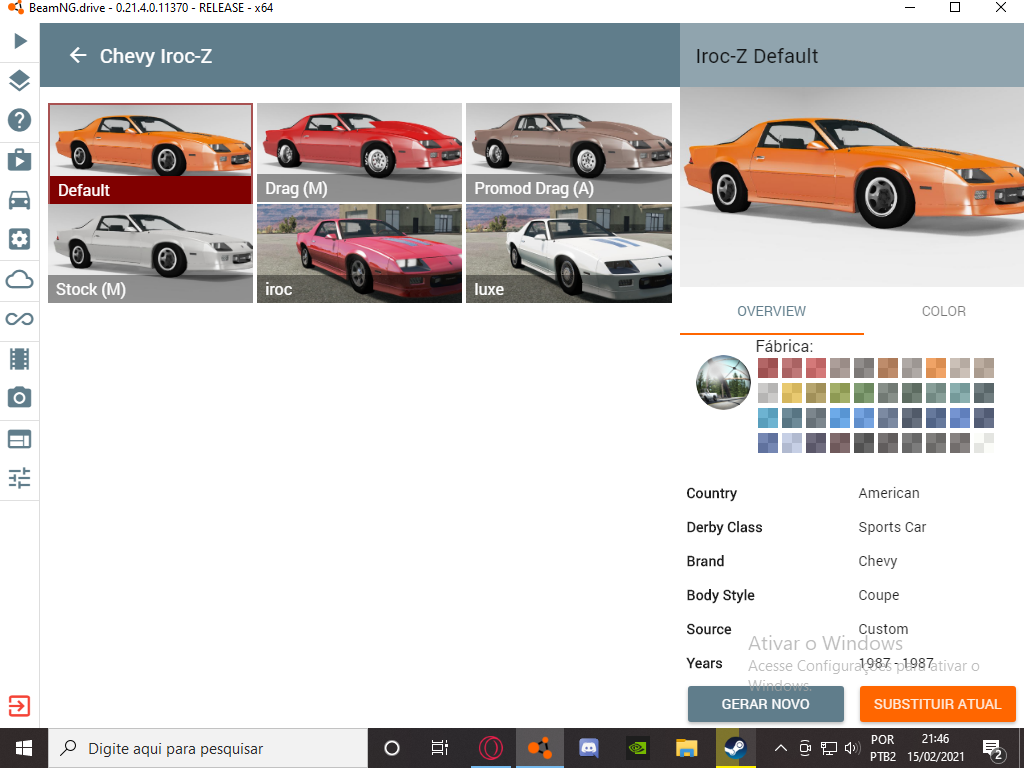The height and width of the screenshot is (768, 1024).
Task: Pick the first dark red factory swatch
Action: point(768,368)
